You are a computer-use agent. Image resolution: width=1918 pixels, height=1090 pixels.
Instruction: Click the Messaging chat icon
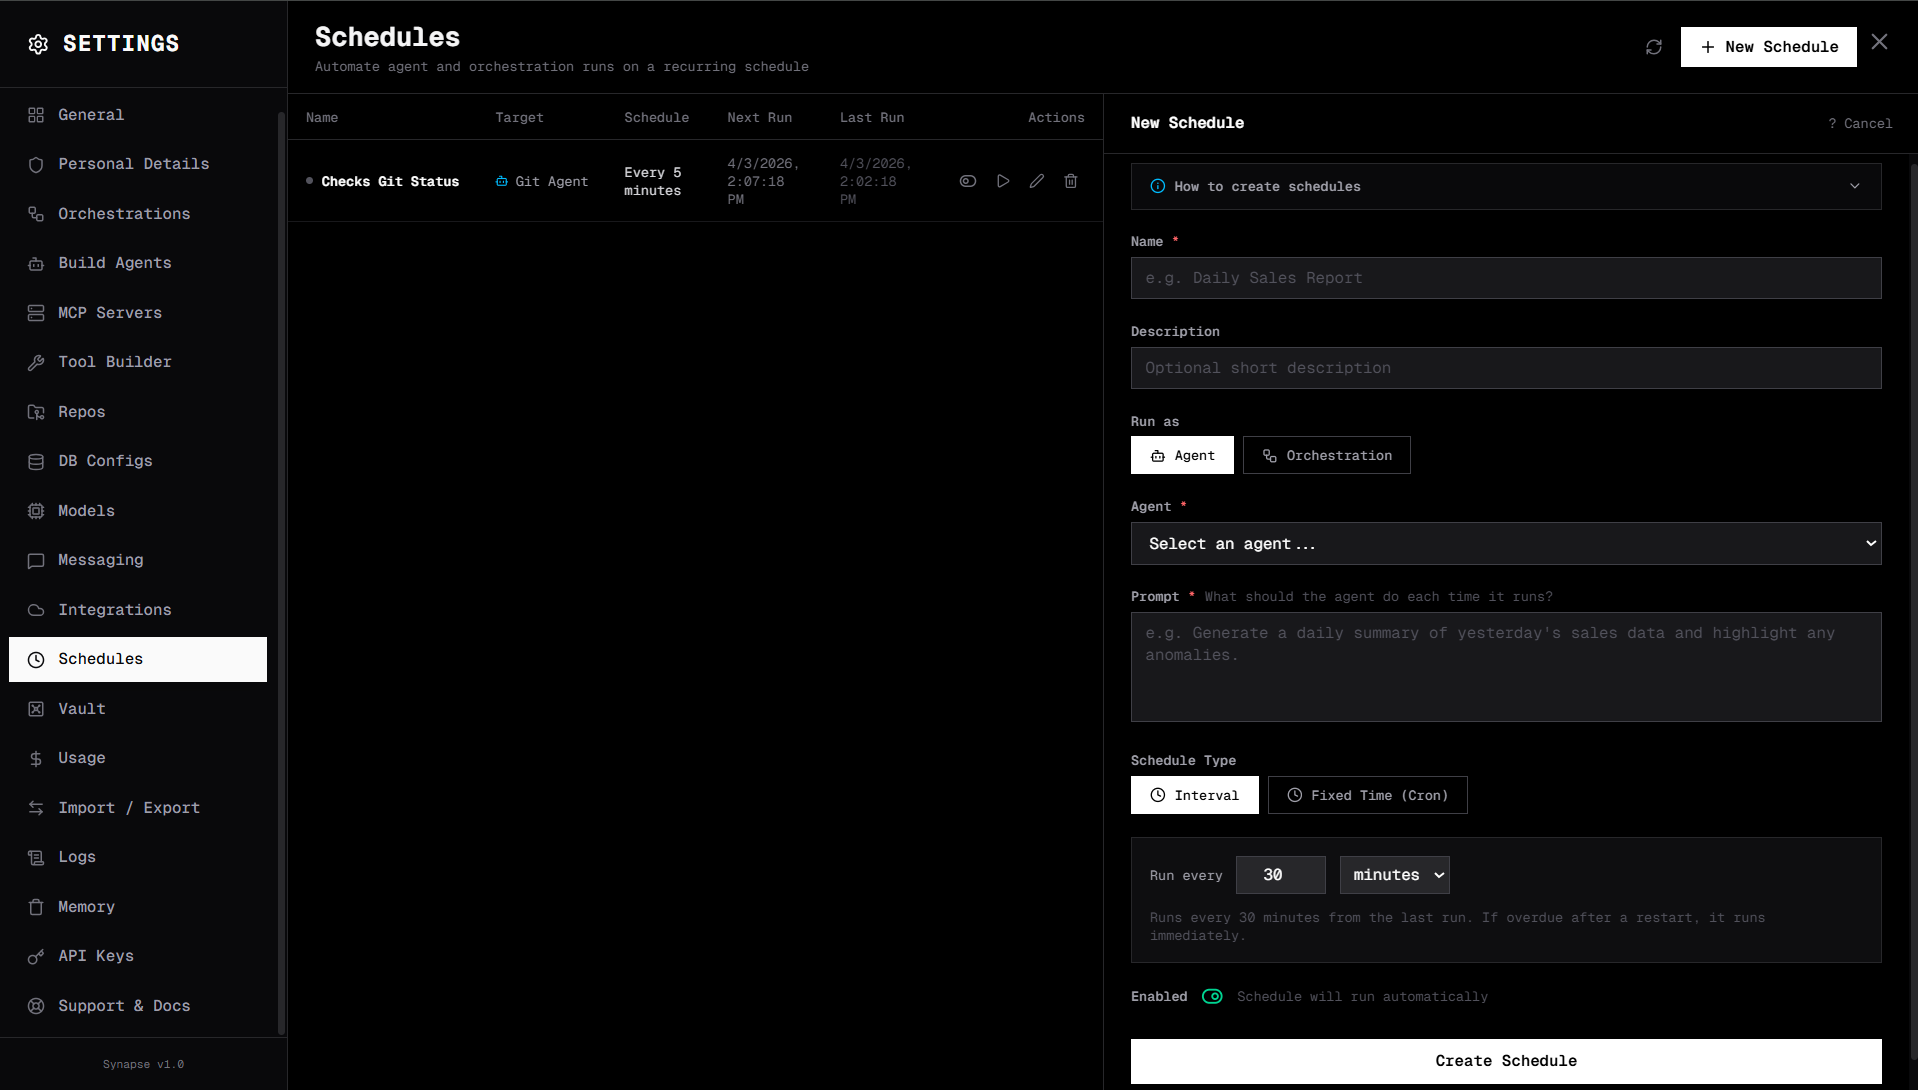(x=36, y=561)
